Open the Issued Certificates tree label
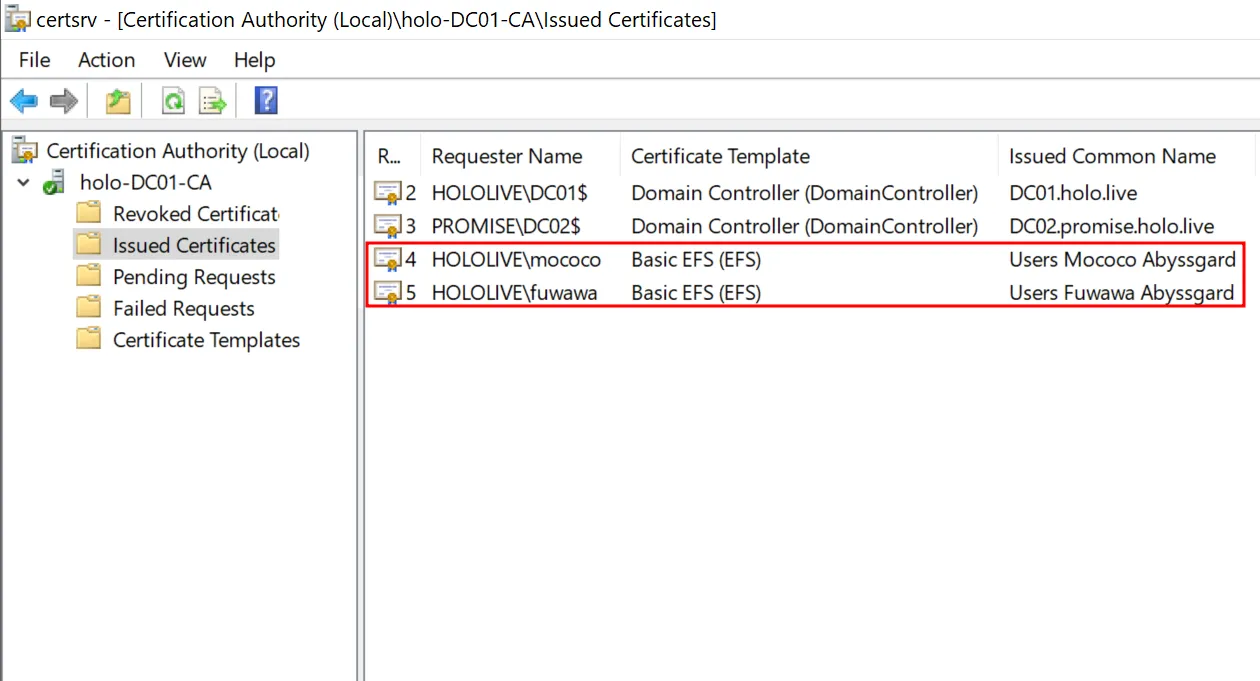Screen dimensions: 1260x681 click(194, 245)
